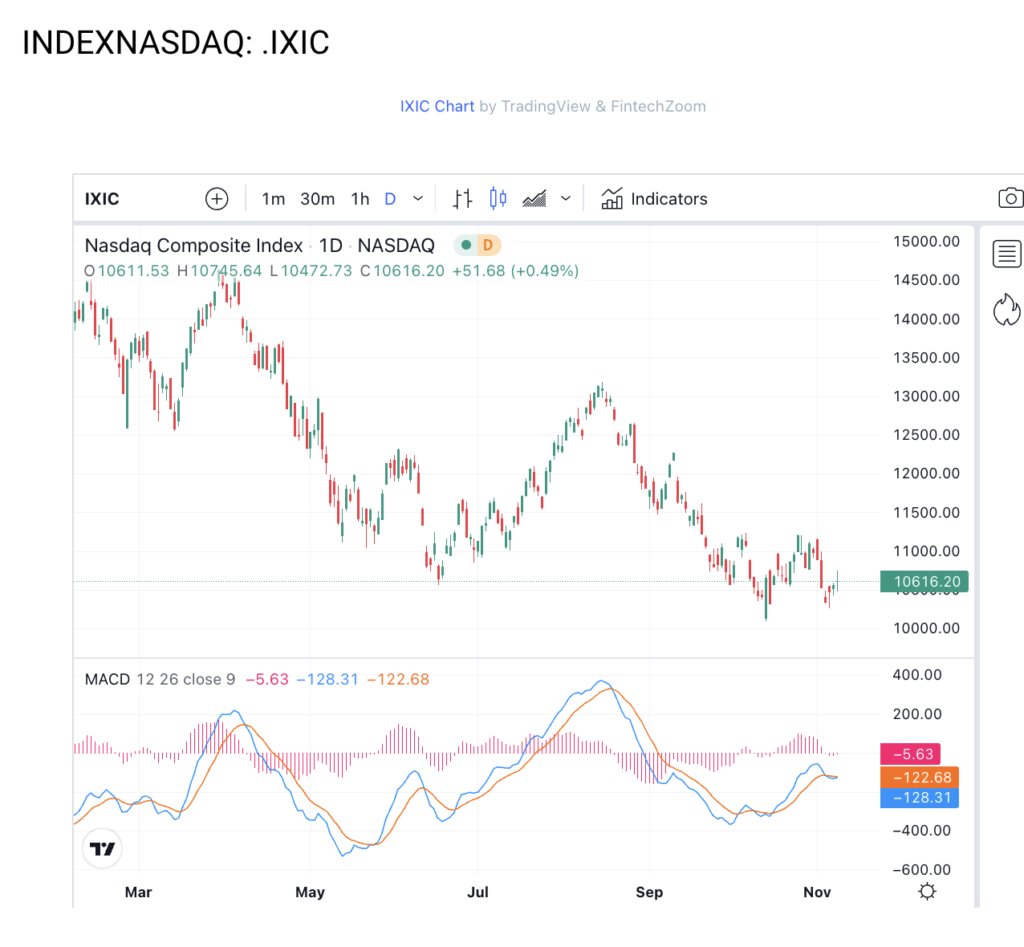Open chart settings gear icon
Image resolution: width=1024 pixels, height=947 pixels.
pos(927,891)
